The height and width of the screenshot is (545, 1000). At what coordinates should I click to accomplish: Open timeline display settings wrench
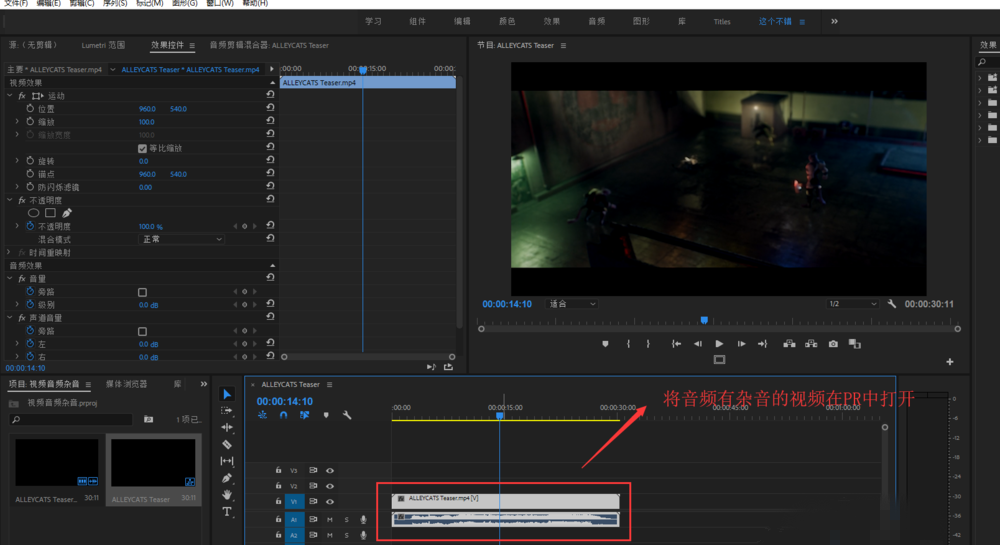346,415
